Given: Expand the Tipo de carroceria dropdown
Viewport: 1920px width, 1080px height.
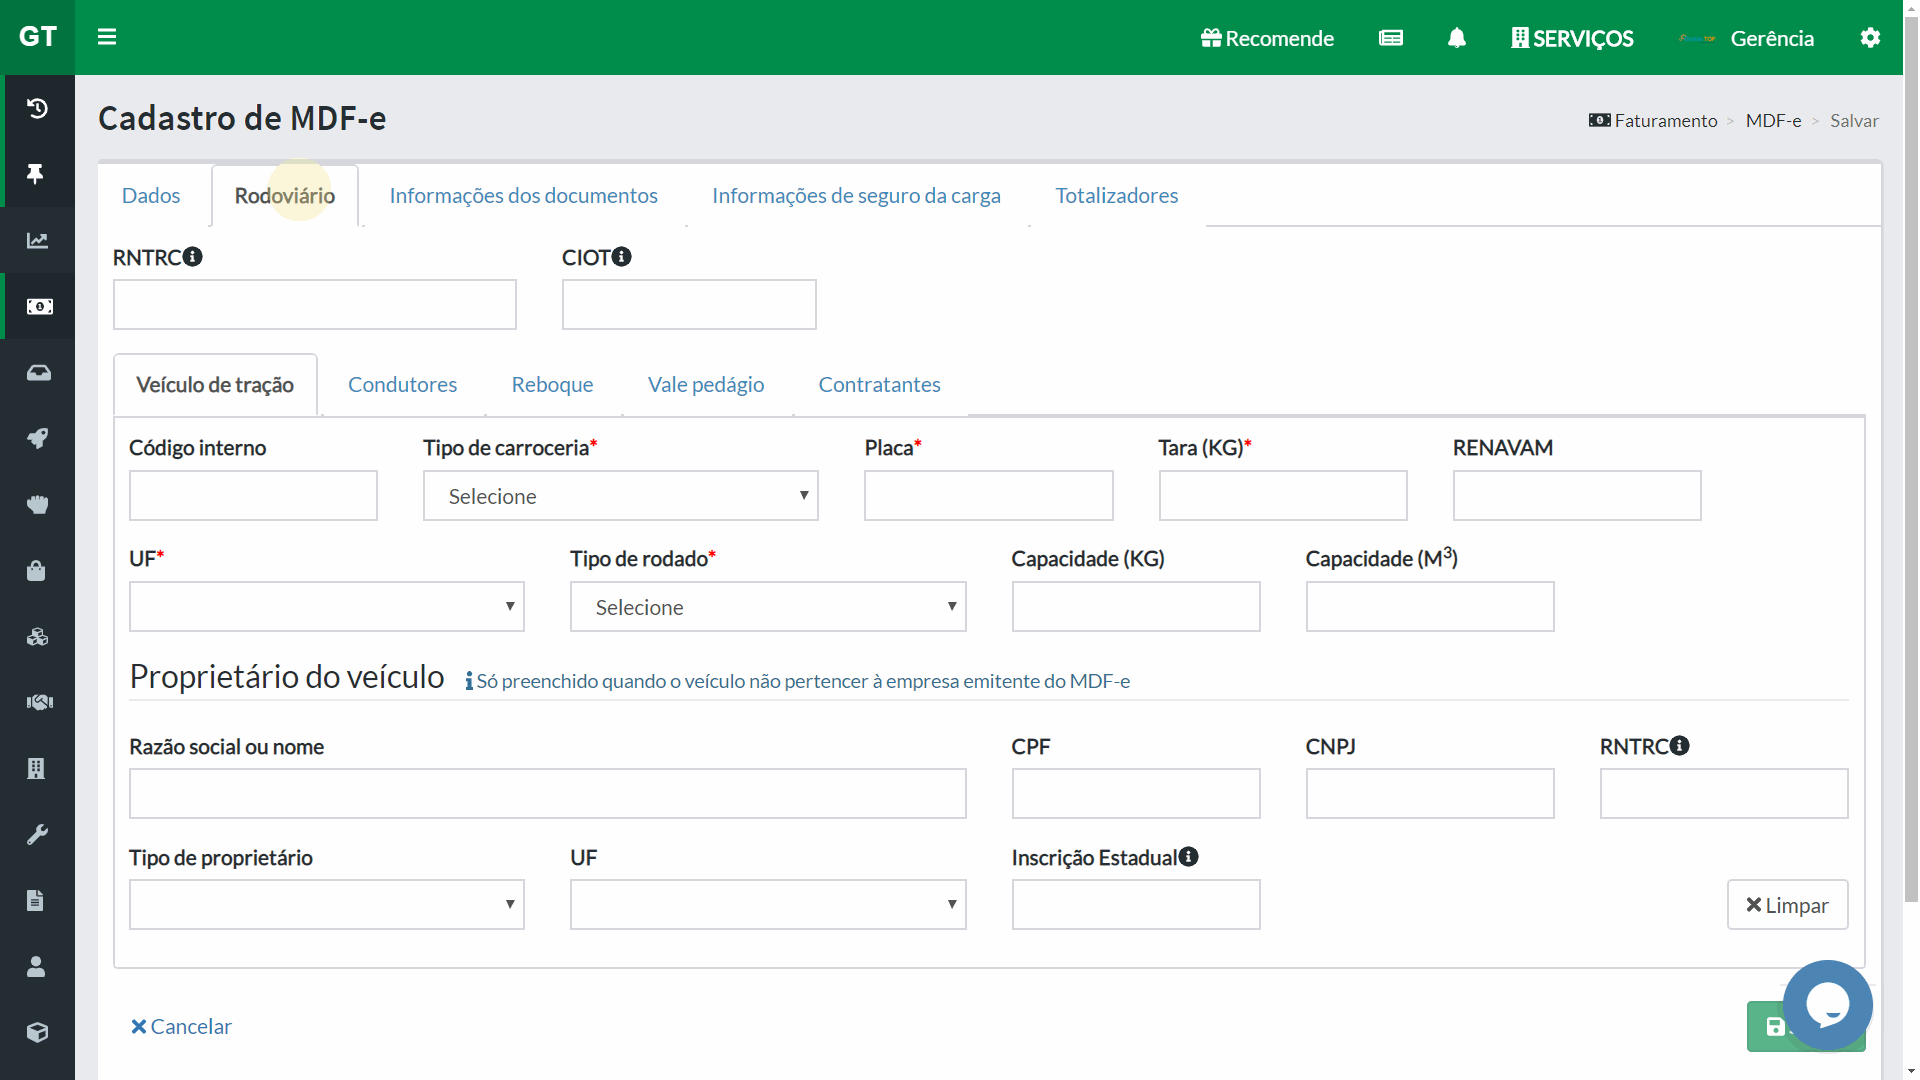Looking at the screenshot, I should [x=620, y=496].
